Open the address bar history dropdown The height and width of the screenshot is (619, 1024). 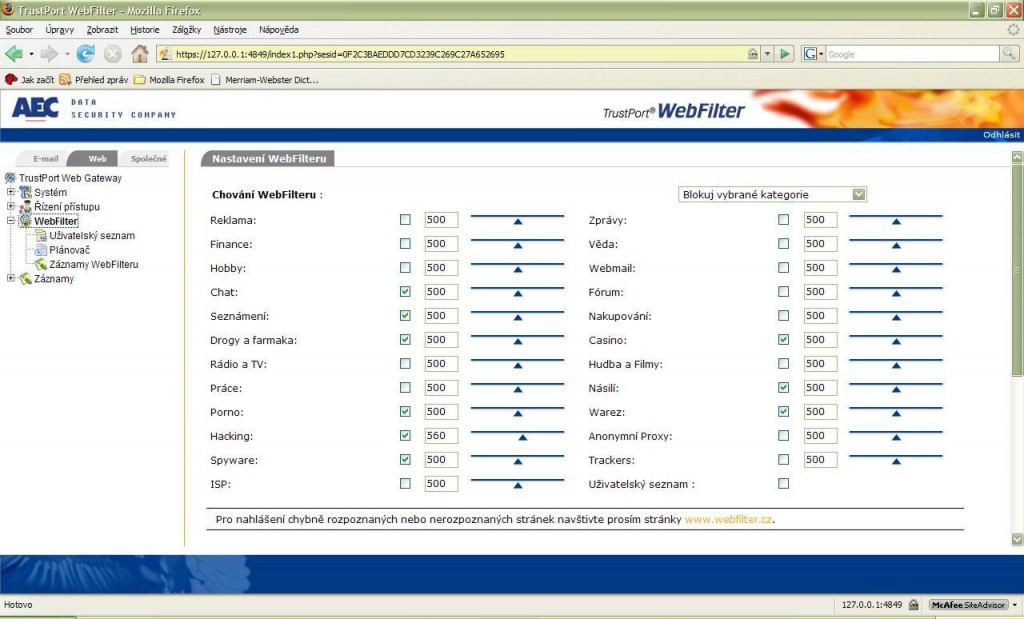[768, 54]
